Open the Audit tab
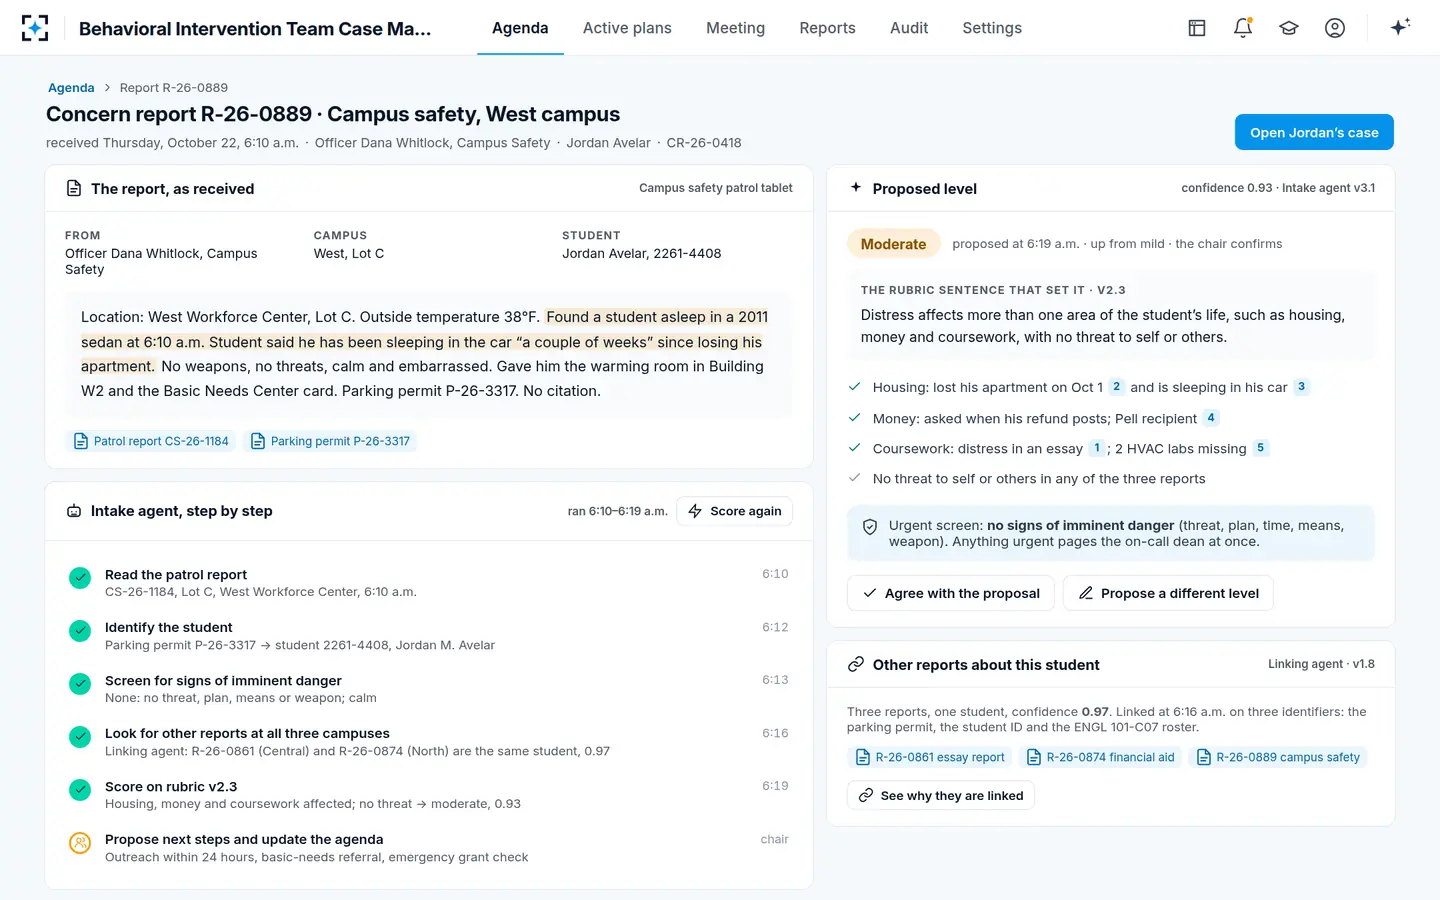The image size is (1440, 900). pyautogui.click(x=909, y=28)
